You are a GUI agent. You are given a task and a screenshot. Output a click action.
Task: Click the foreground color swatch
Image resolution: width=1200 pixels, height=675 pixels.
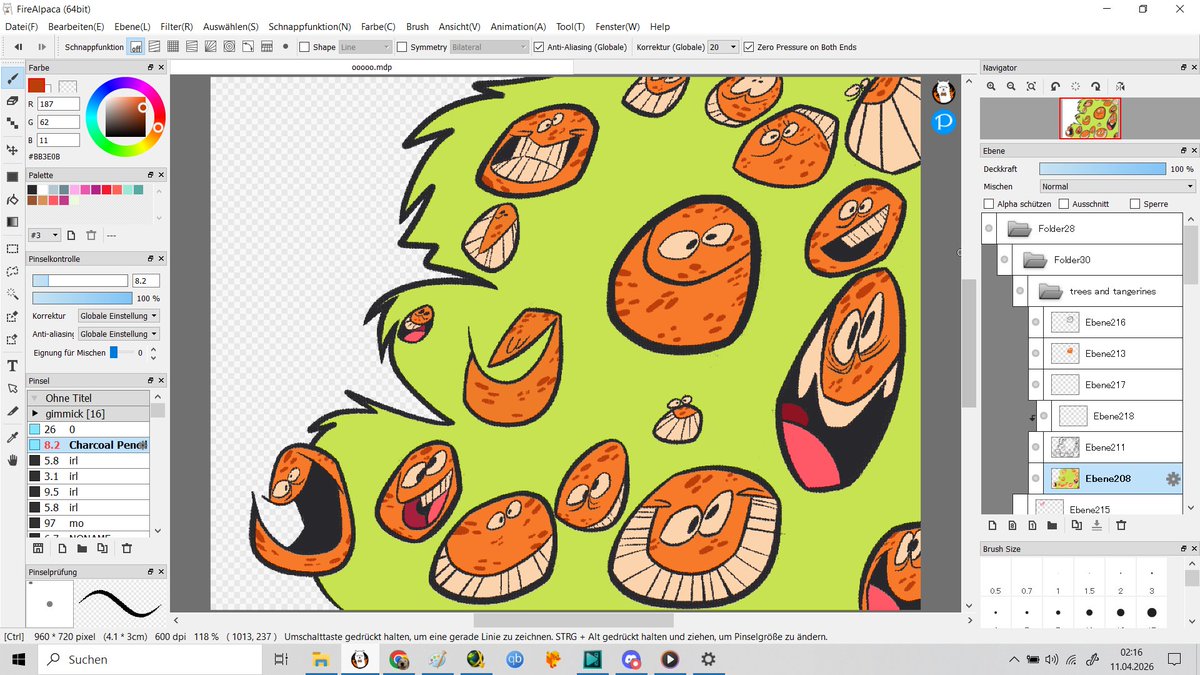click(x=38, y=85)
